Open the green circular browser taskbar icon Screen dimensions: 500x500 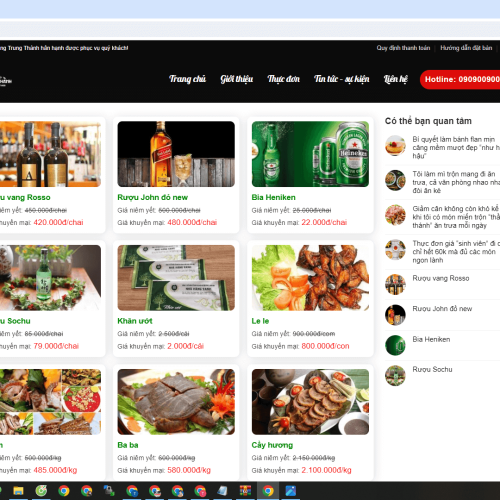(41, 491)
